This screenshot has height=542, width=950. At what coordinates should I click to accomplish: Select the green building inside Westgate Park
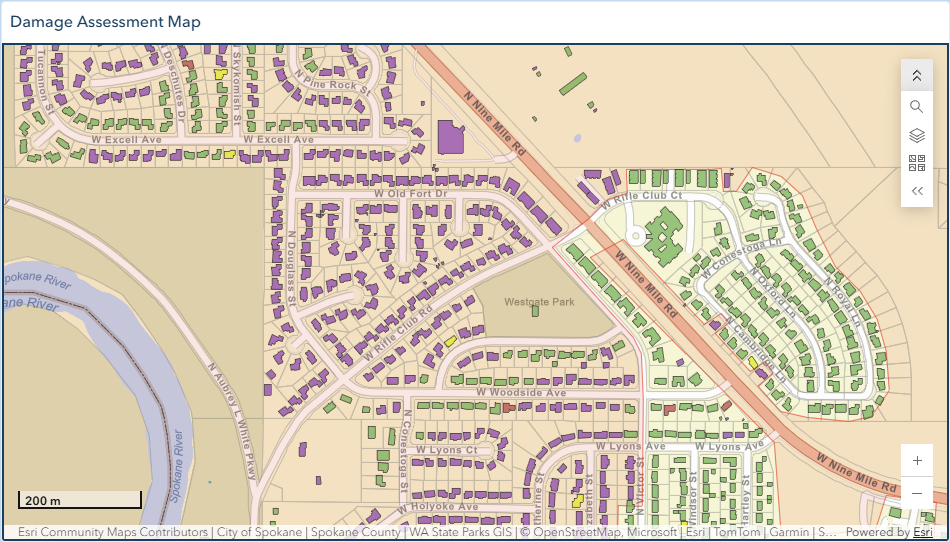[x=535, y=311]
